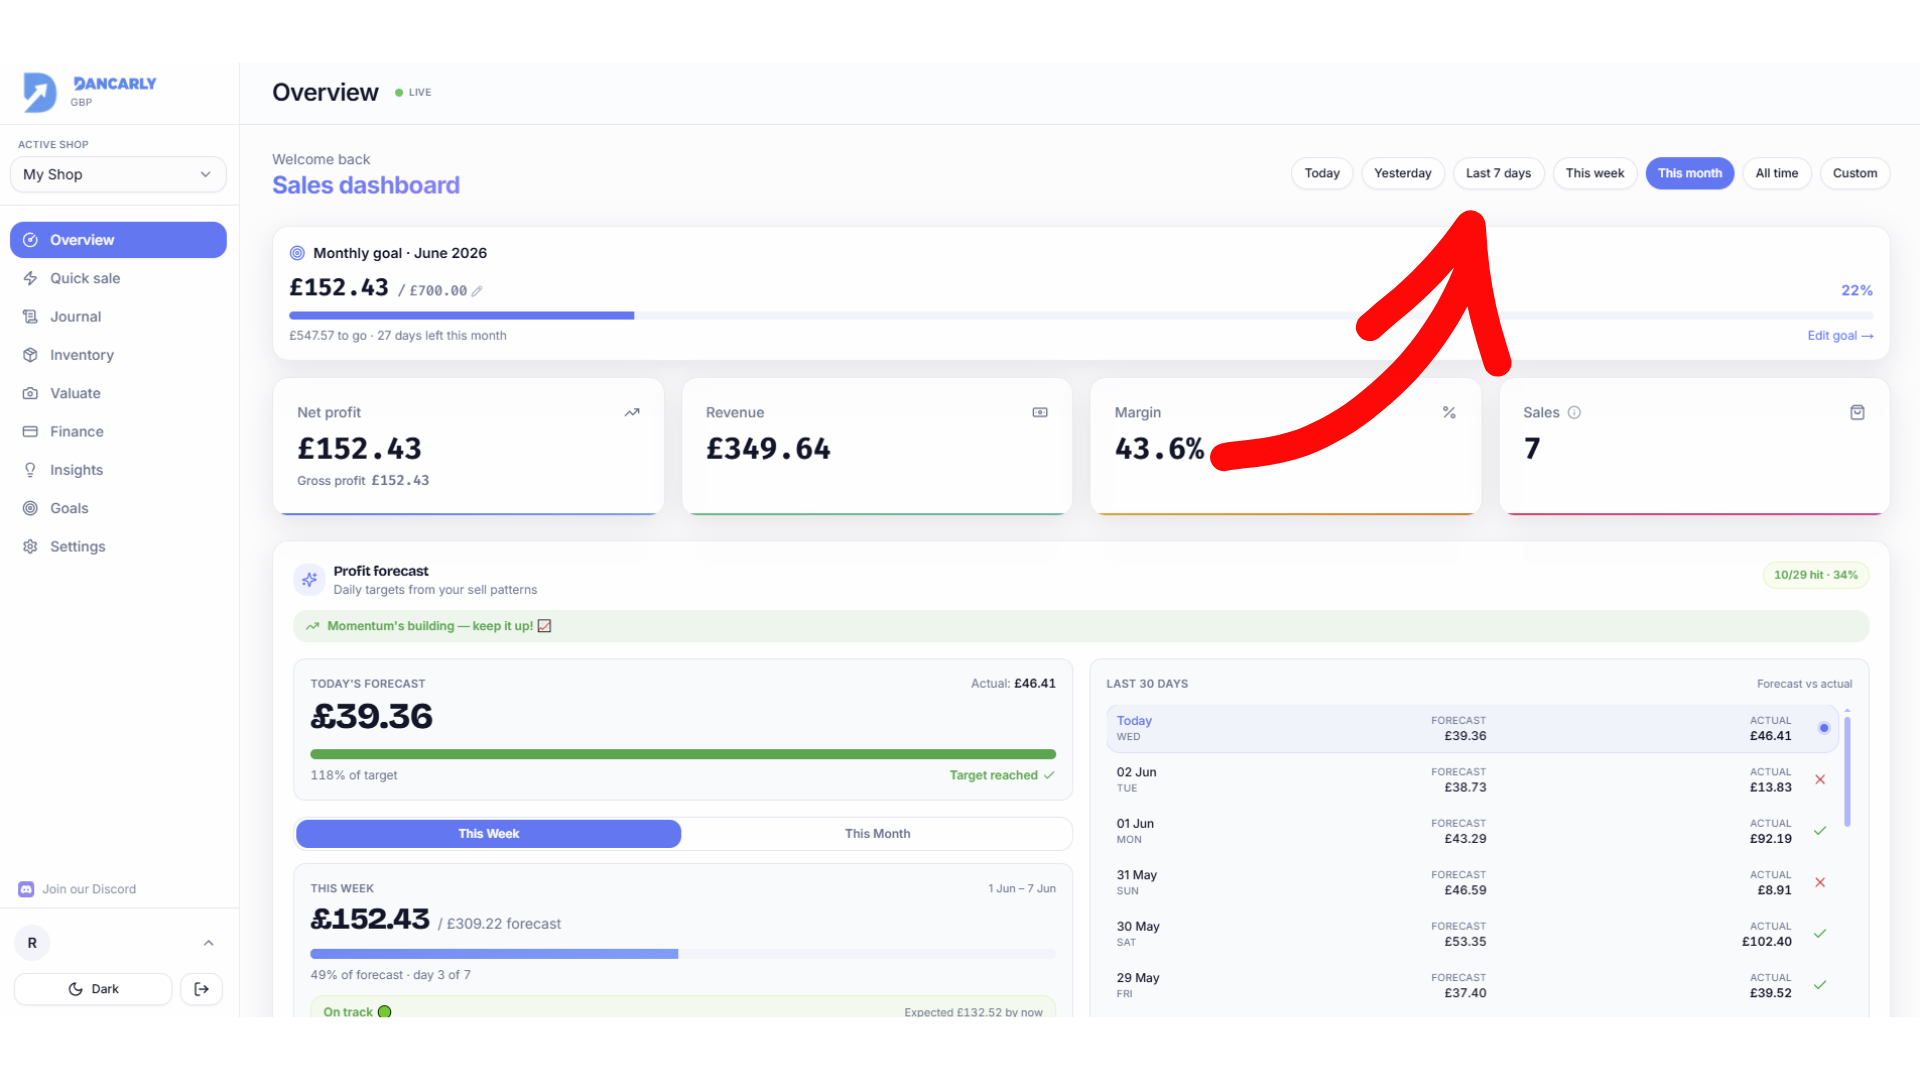Select the 01 Jun forecast row
1920x1080 pixels.
1472,831
